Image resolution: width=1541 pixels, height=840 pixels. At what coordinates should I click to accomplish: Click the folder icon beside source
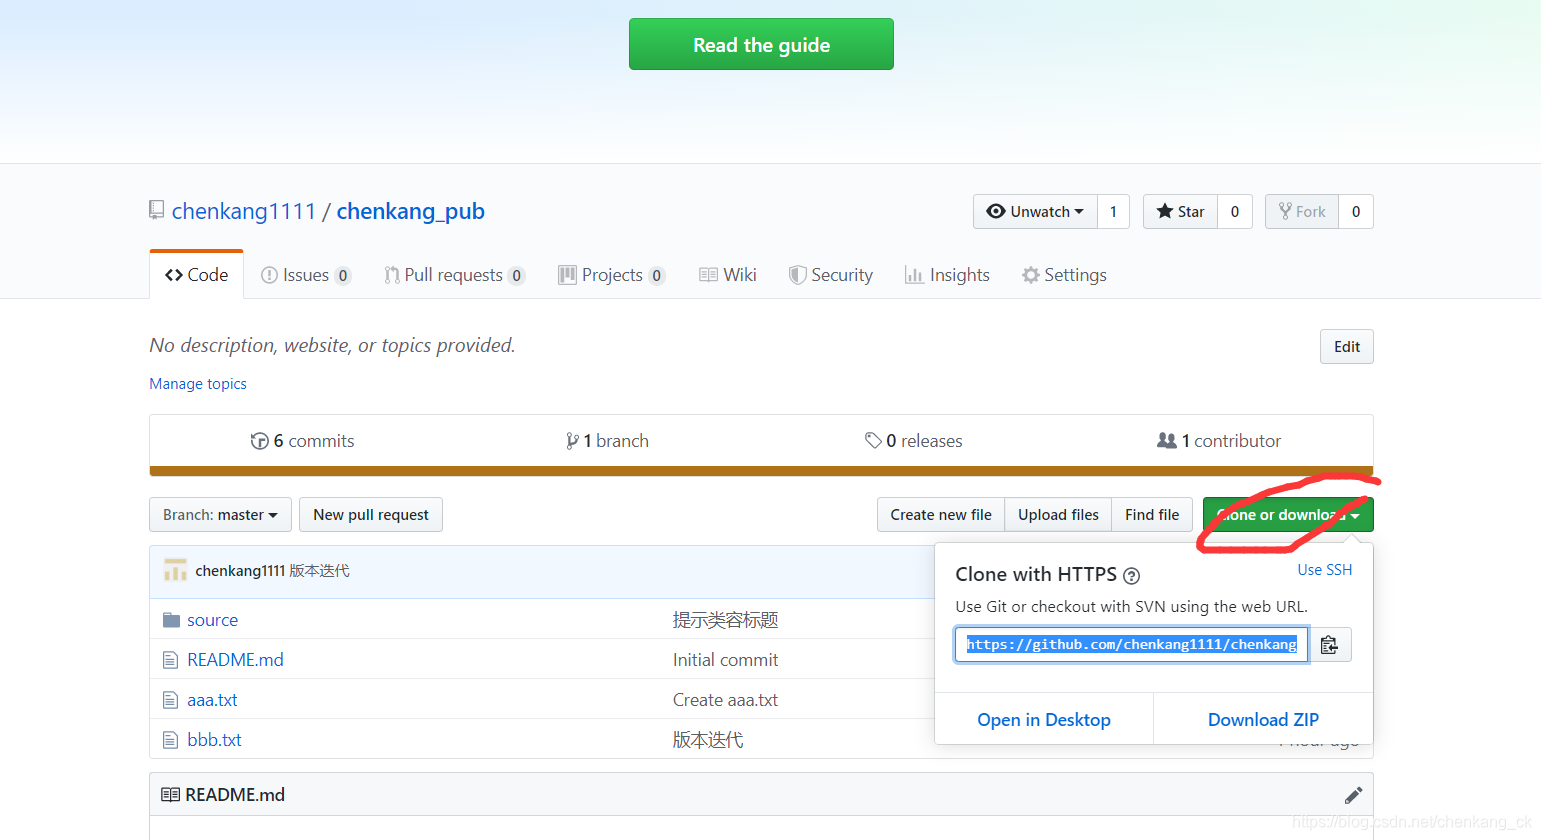[171, 620]
